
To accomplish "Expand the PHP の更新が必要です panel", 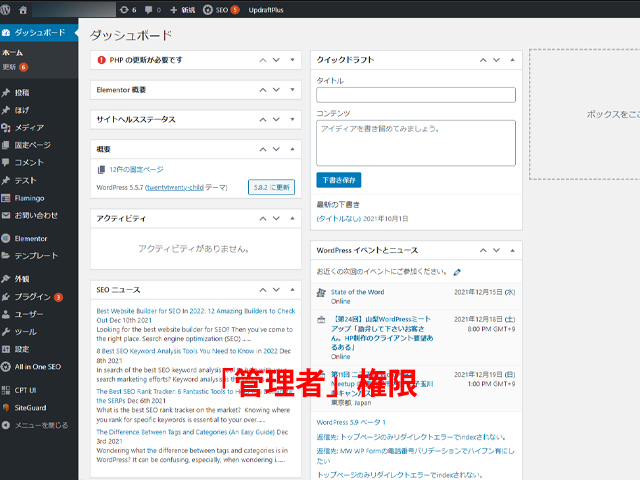I will click(292, 60).
